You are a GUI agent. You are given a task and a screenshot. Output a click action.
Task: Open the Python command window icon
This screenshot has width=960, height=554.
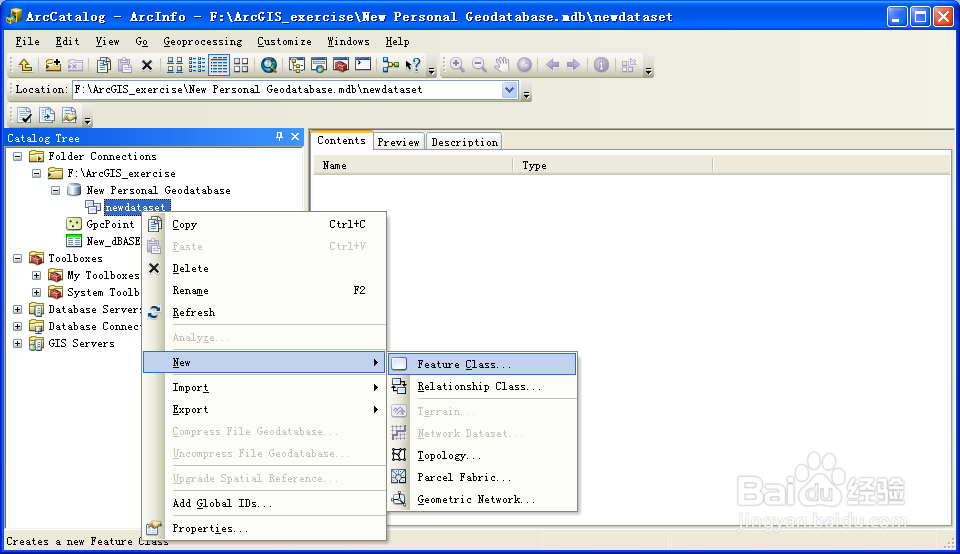coord(363,65)
